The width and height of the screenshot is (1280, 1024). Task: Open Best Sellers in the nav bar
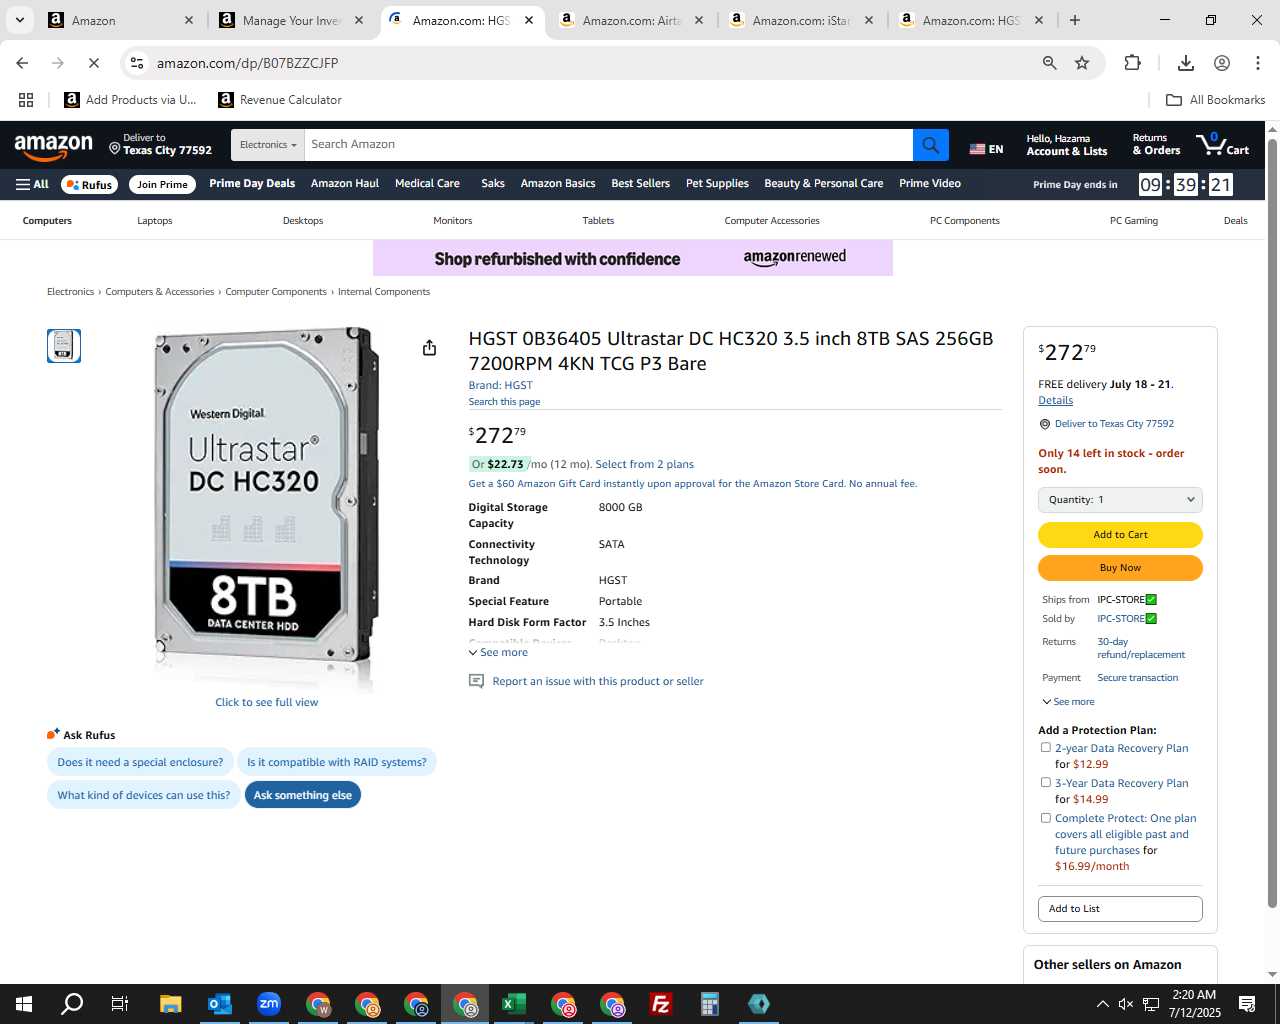pyautogui.click(x=640, y=184)
